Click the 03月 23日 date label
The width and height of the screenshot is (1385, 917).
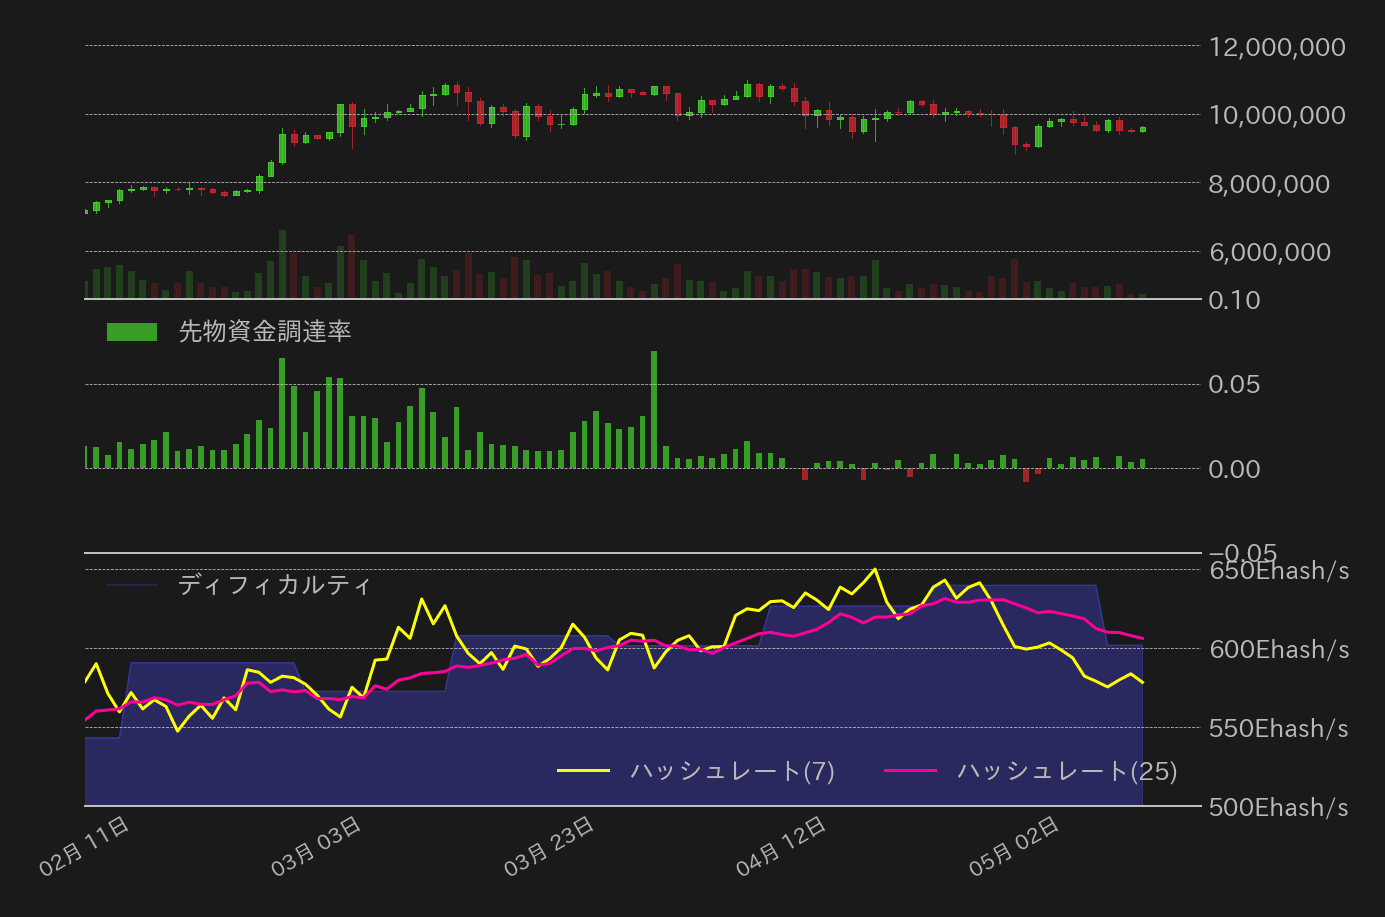(x=549, y=846)
